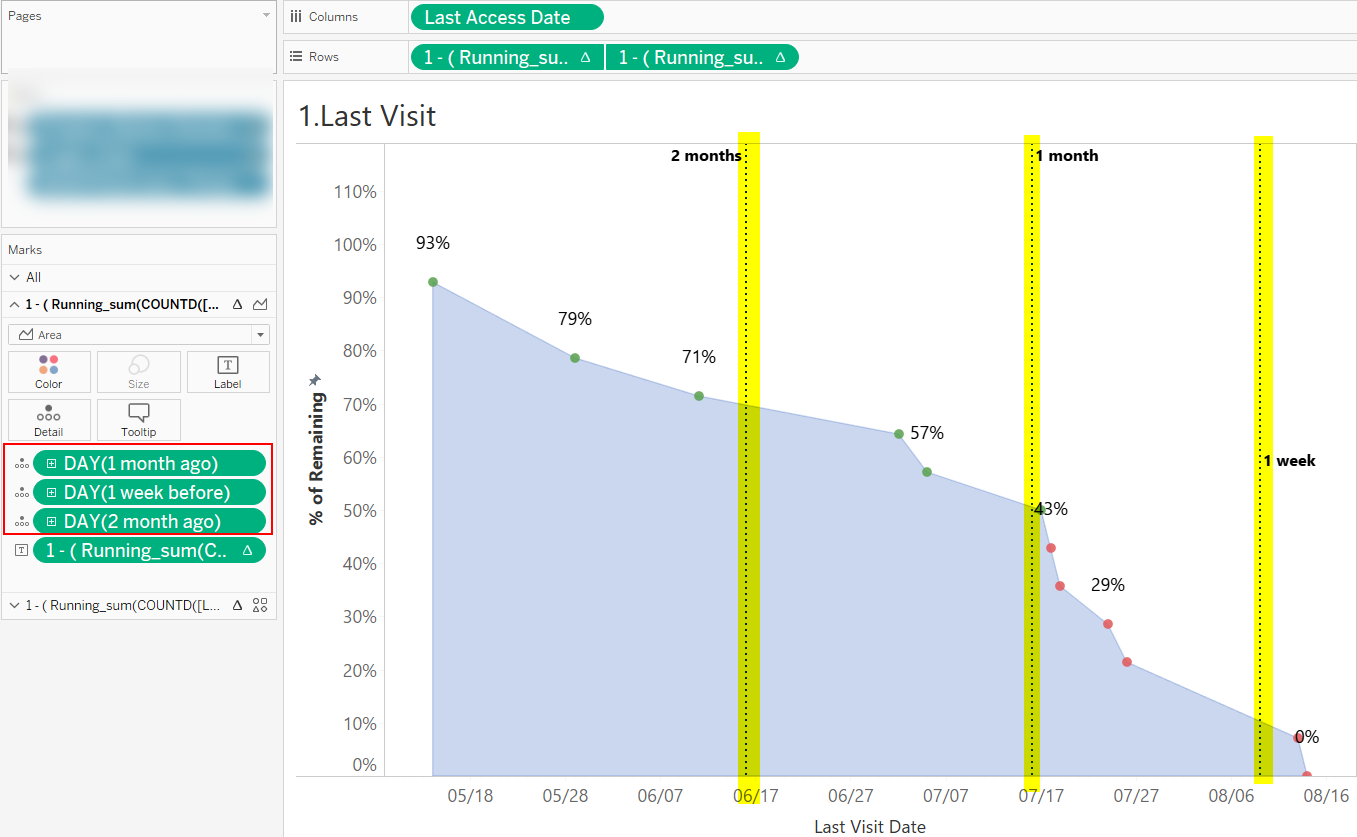Click the 93% data point on the chart
The width and height of the screenshot is (1357, 837).
tap(431, 282)
